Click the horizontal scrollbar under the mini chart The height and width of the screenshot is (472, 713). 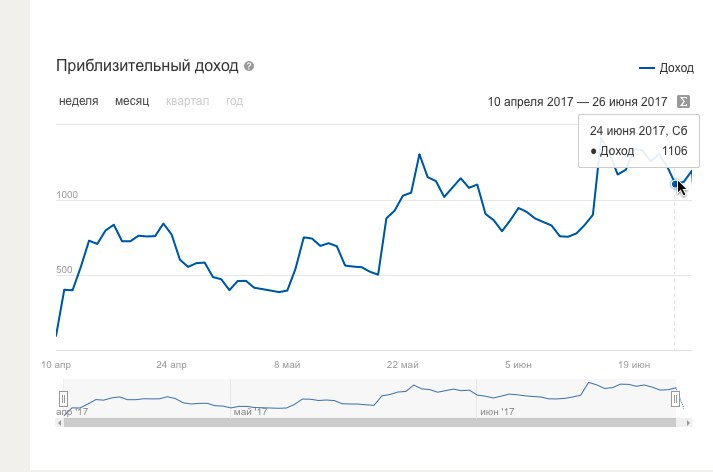pyautogui.click(x=370, y=422)
